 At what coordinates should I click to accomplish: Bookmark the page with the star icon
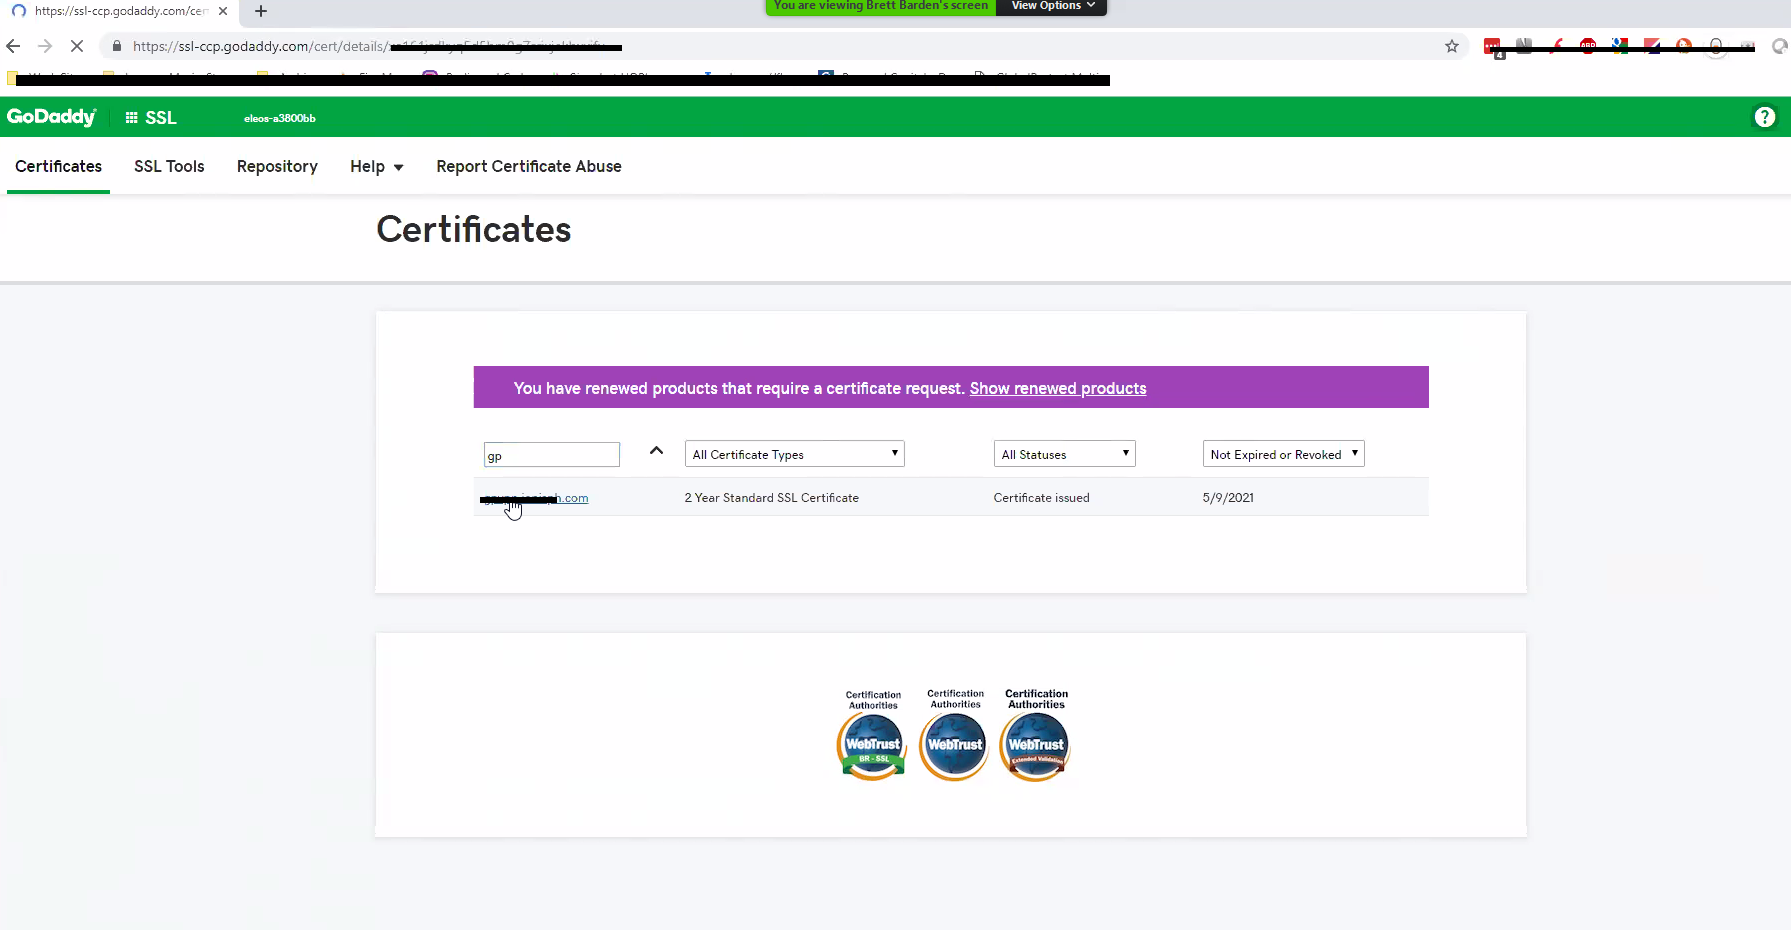point(1451,46)
